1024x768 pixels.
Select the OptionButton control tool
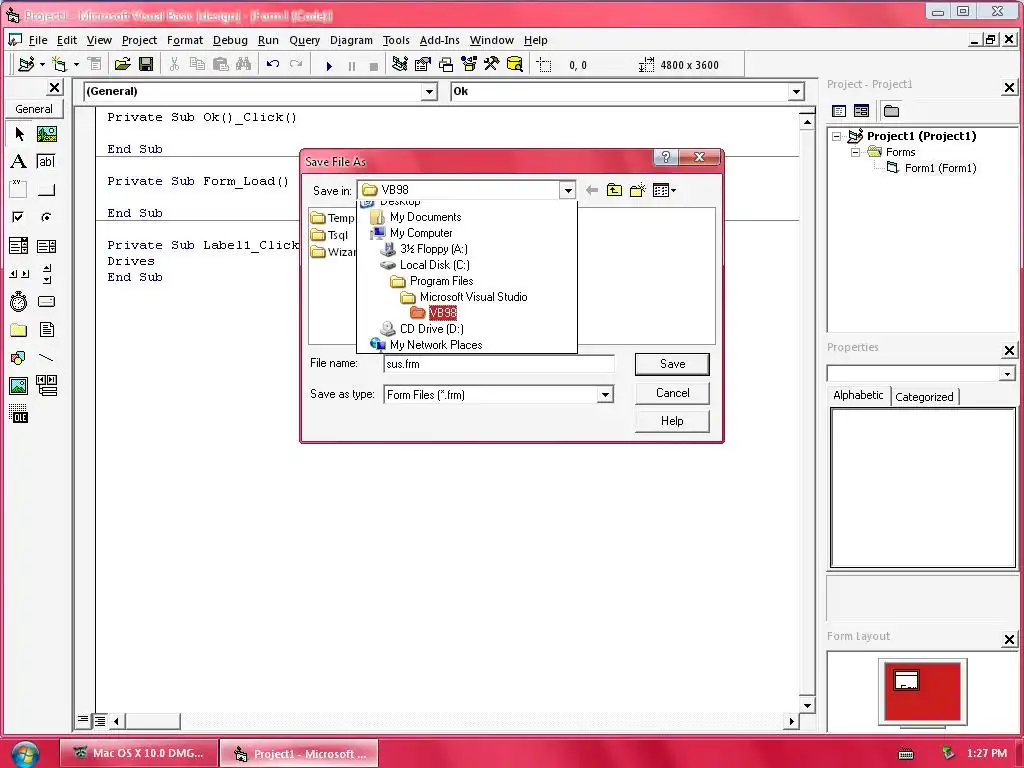pyautogui.click(x=46, y=217)
